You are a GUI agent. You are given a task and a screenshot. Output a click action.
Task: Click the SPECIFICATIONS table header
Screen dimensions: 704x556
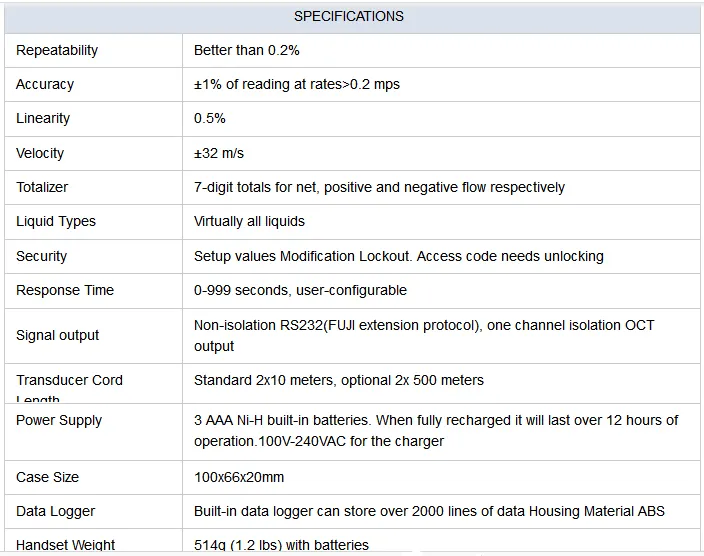click(349, 16)
